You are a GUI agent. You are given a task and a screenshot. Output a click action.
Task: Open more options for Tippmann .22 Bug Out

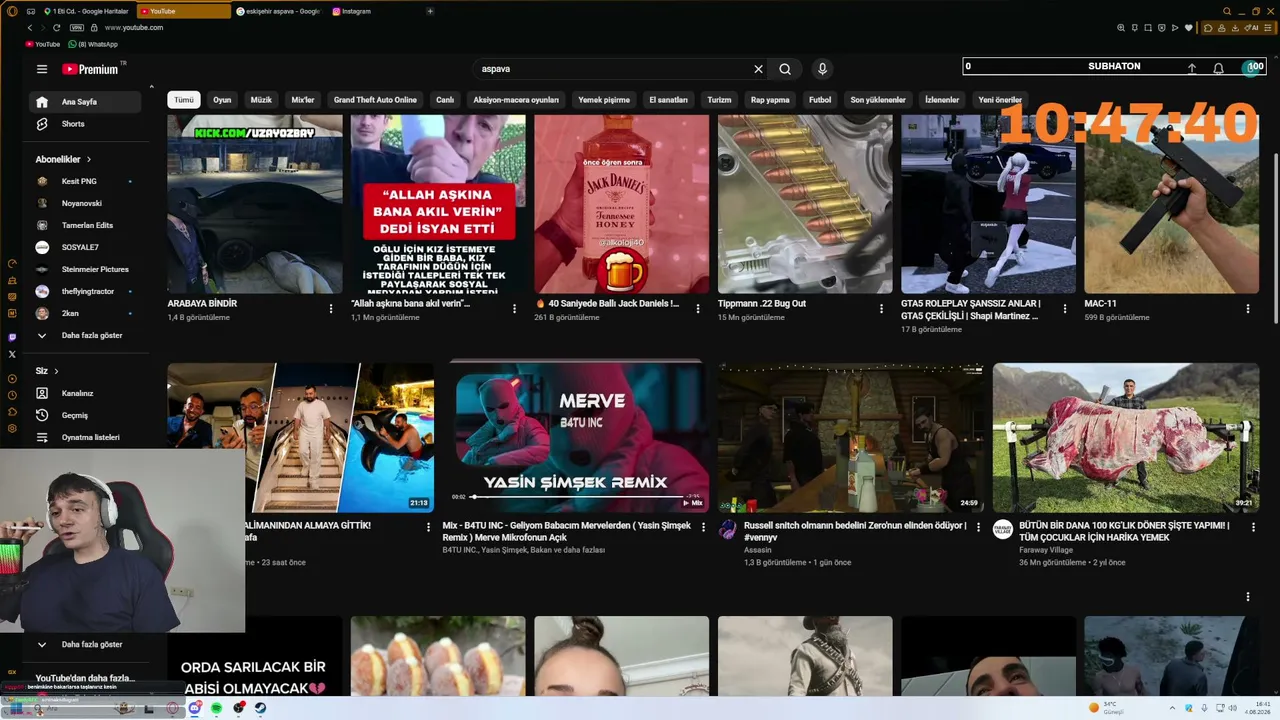tap(881, 309)
